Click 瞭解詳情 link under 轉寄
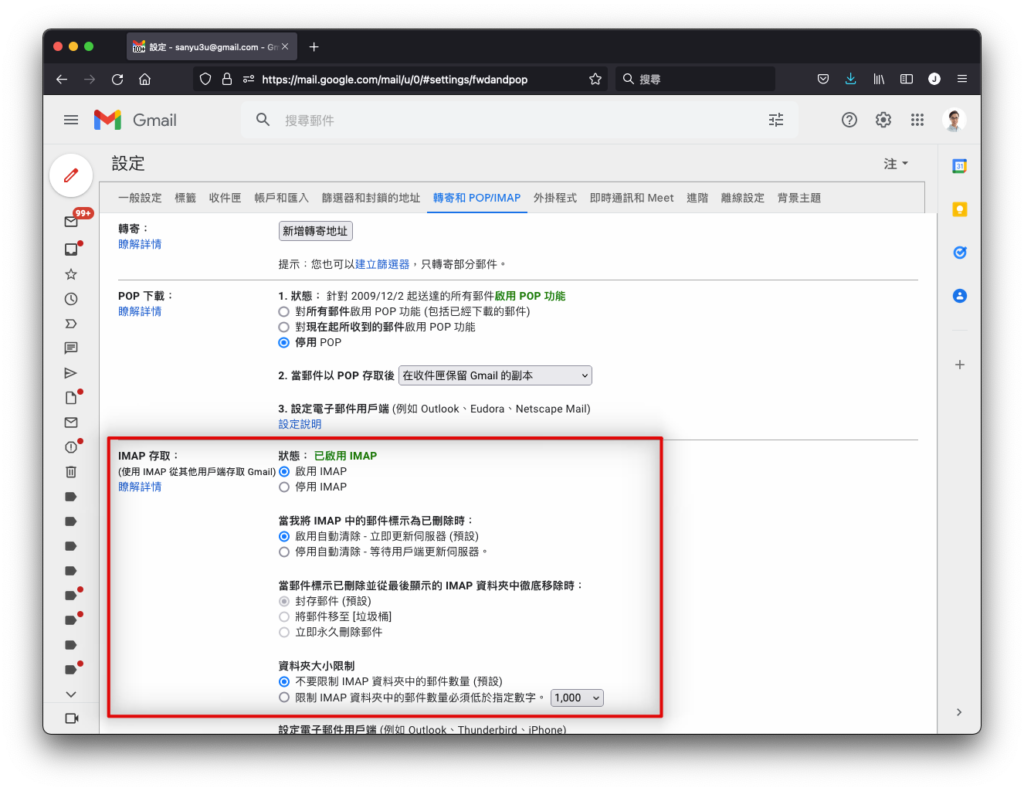Image resolution: width=1024 pixels, height=791 pixels. click(x=140, y=244)
